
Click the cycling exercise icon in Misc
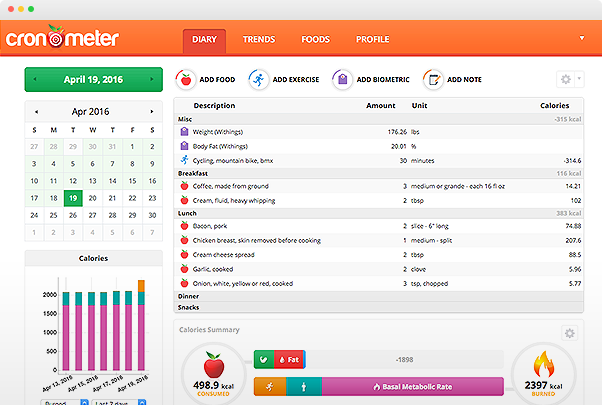point(184,159)
